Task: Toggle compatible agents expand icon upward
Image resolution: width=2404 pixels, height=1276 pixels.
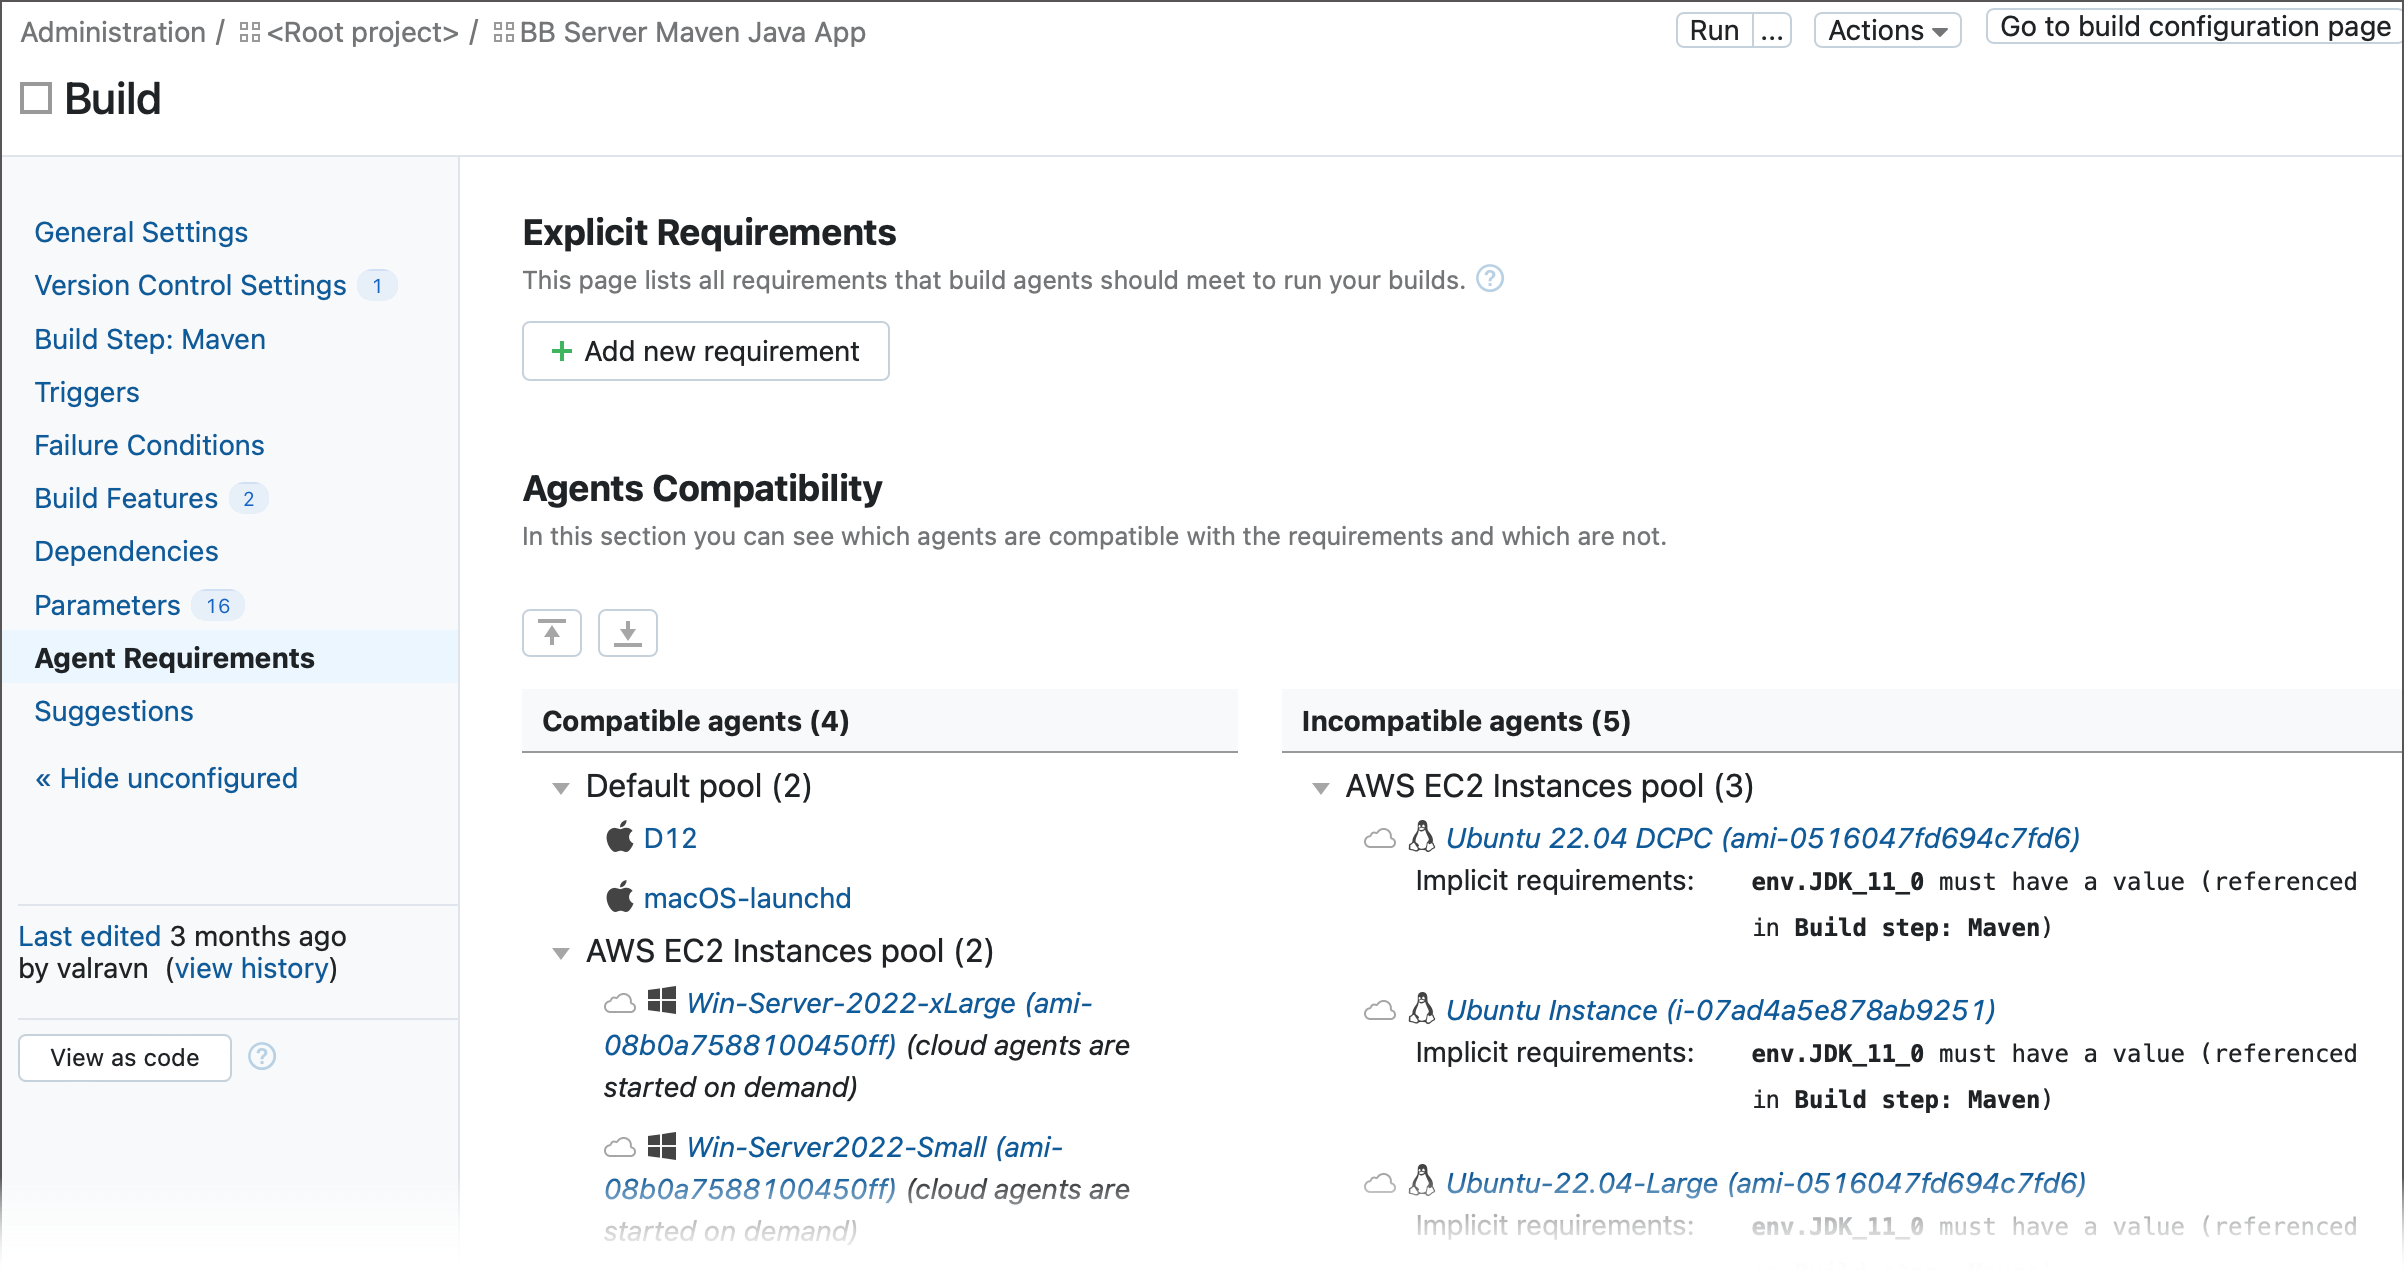Action: pyautogui.click(x=550, y=631)
